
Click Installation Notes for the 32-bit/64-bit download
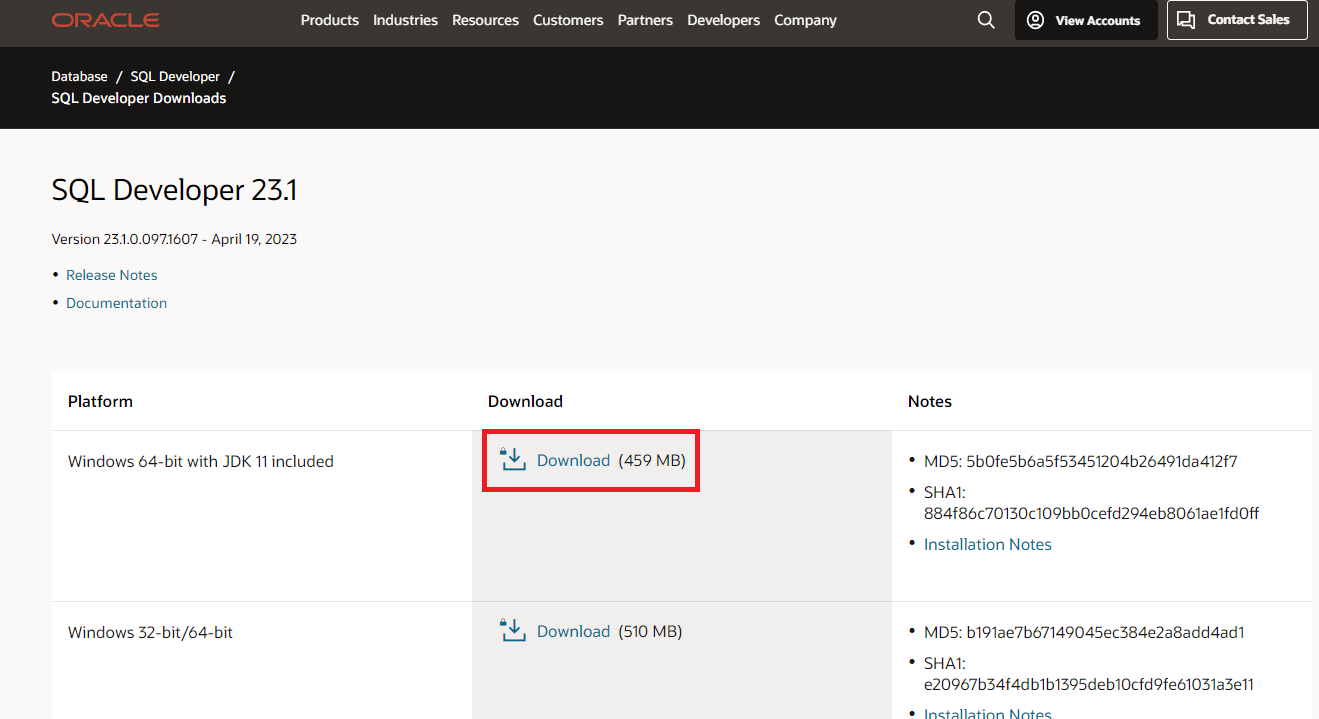point(987,713)
